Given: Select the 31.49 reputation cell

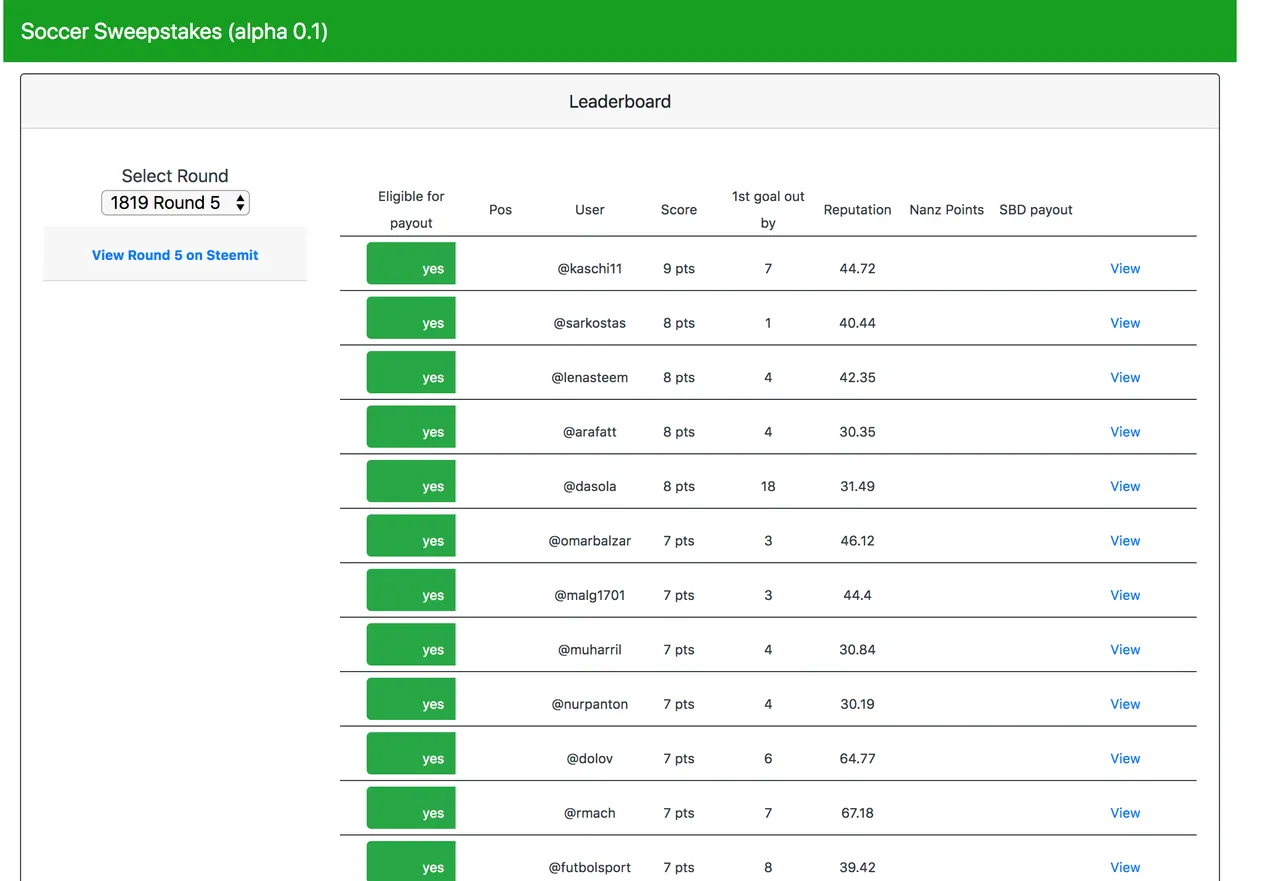Looking at the screenshot, I should coord(858,486).
